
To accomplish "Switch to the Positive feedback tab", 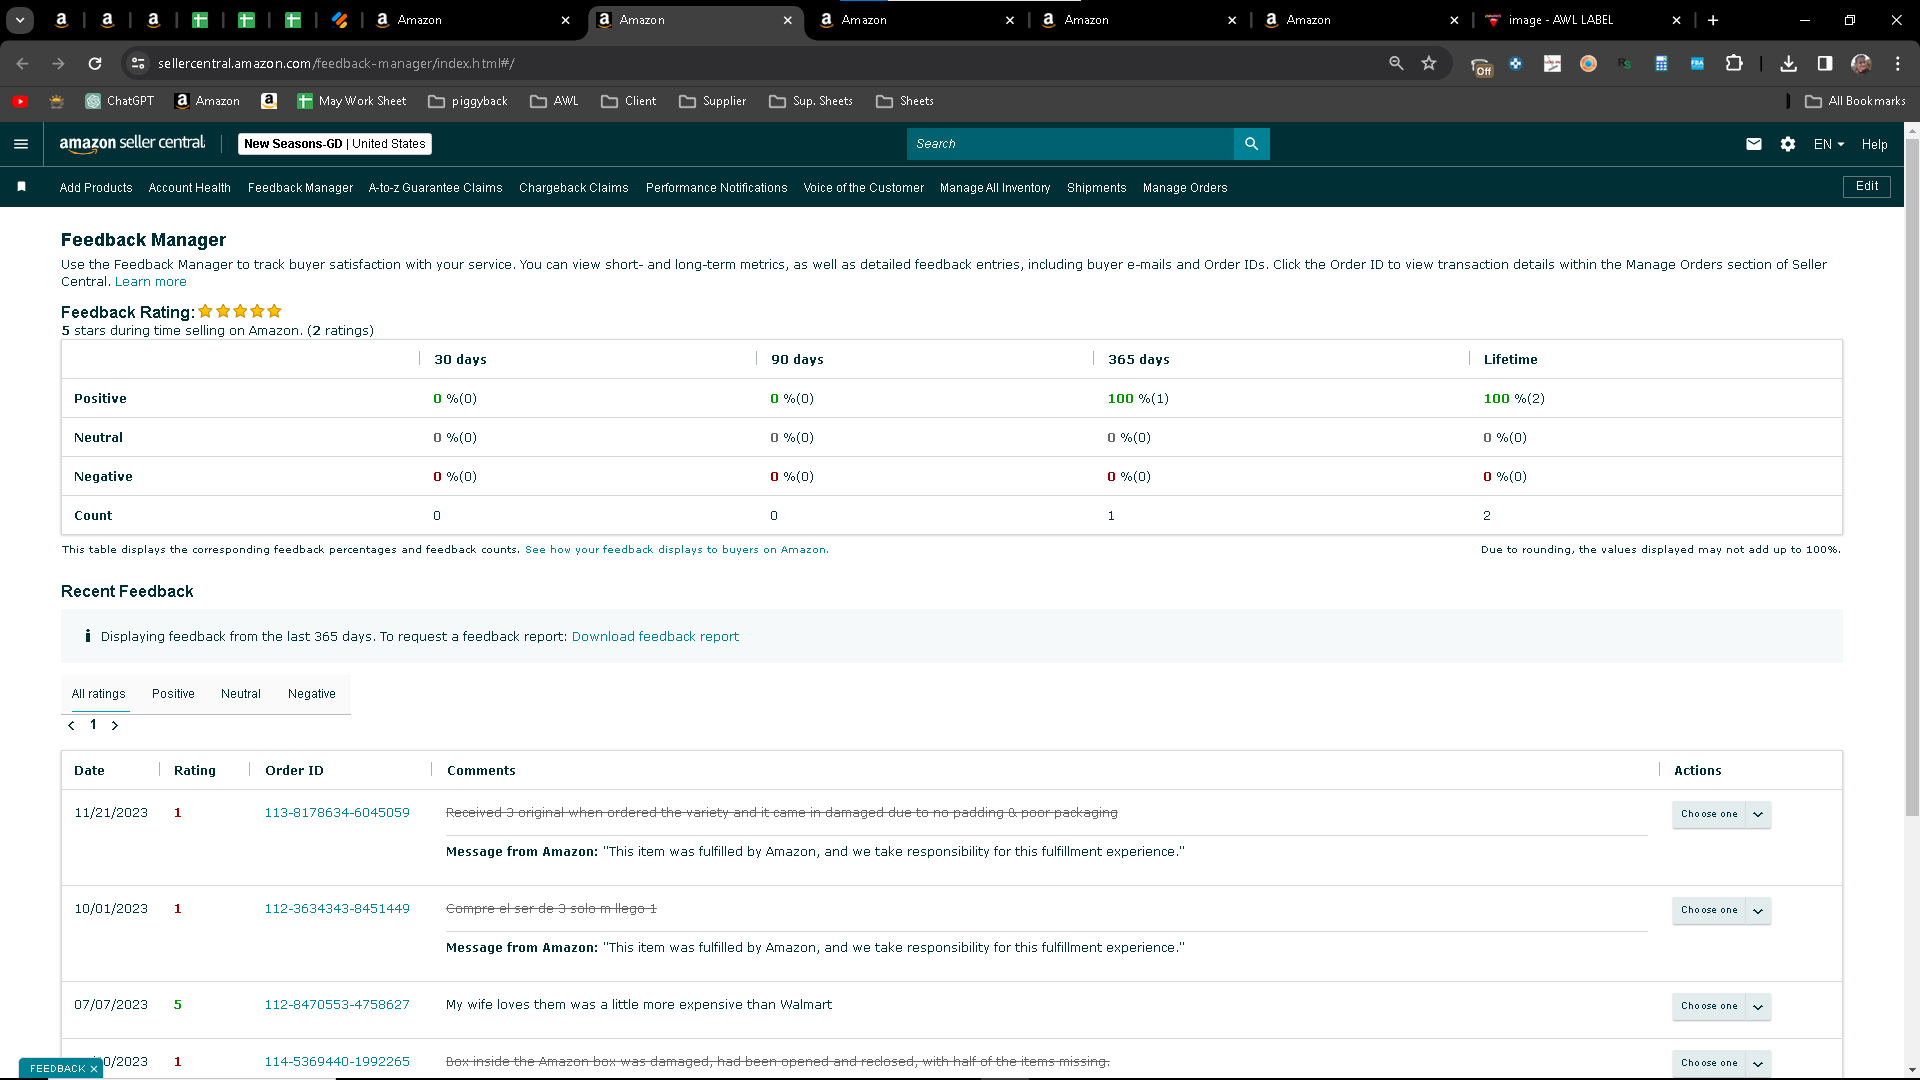I will pos(173,694).
